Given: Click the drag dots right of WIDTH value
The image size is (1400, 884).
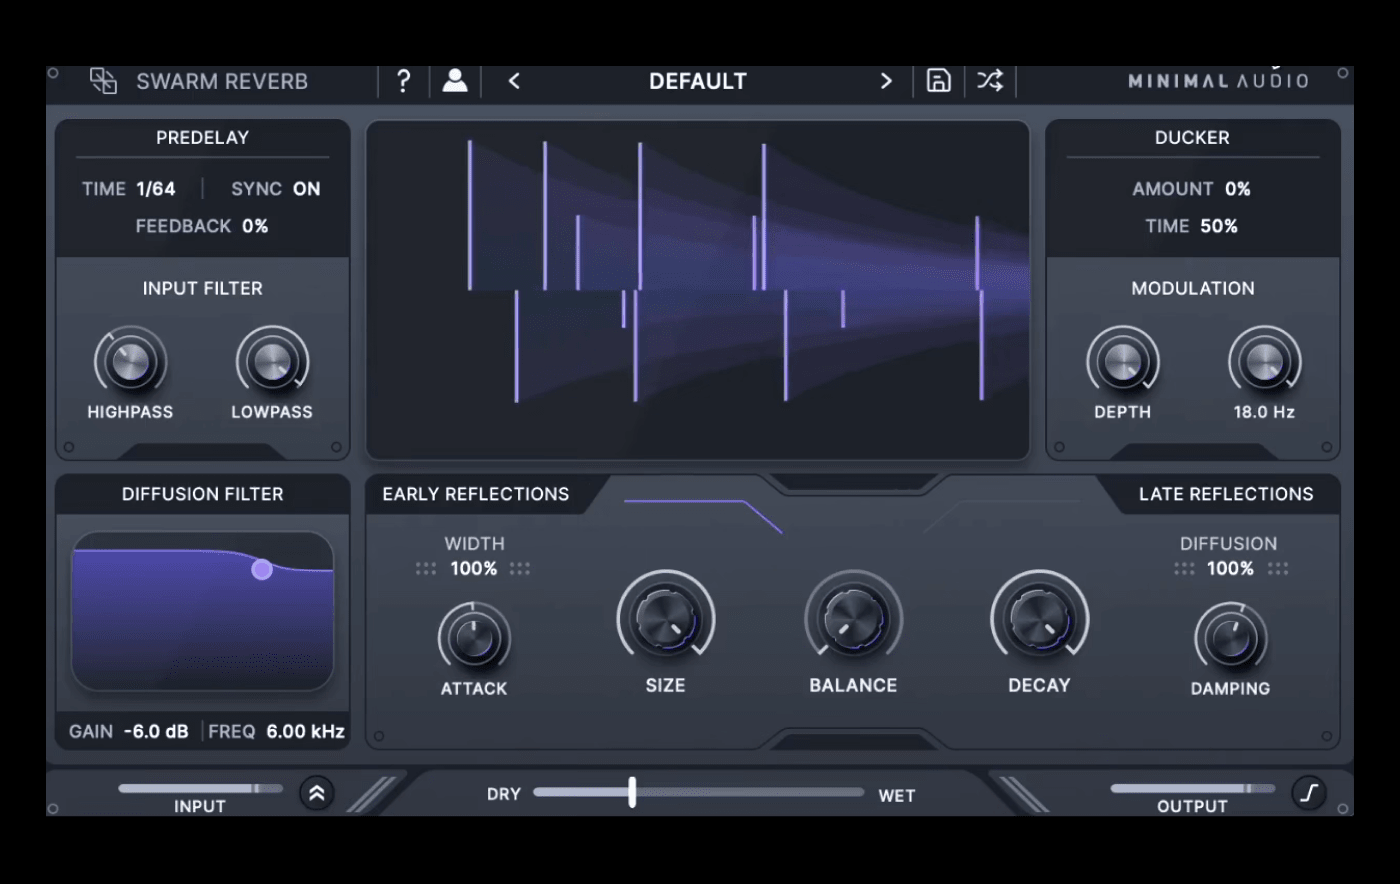Looking at the screenshot, I should pos(520,569).
